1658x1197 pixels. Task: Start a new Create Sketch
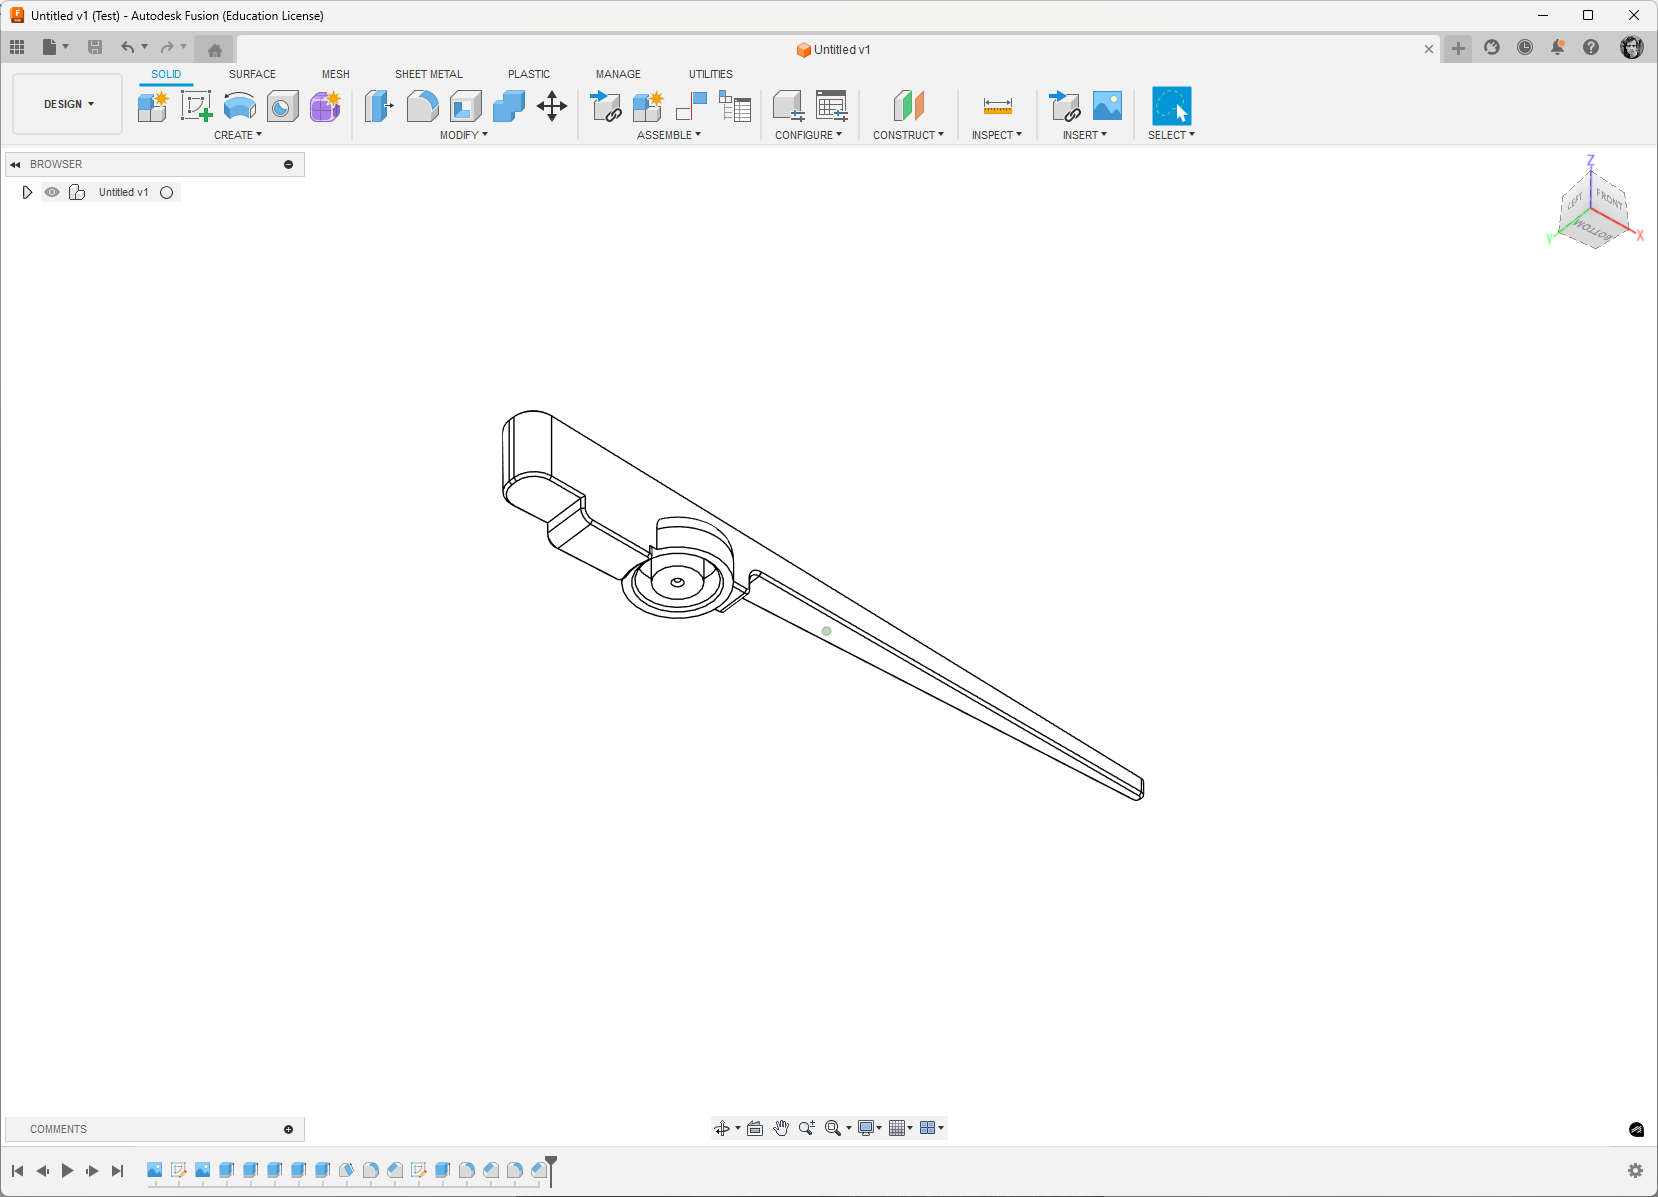[x=196, y=106]
